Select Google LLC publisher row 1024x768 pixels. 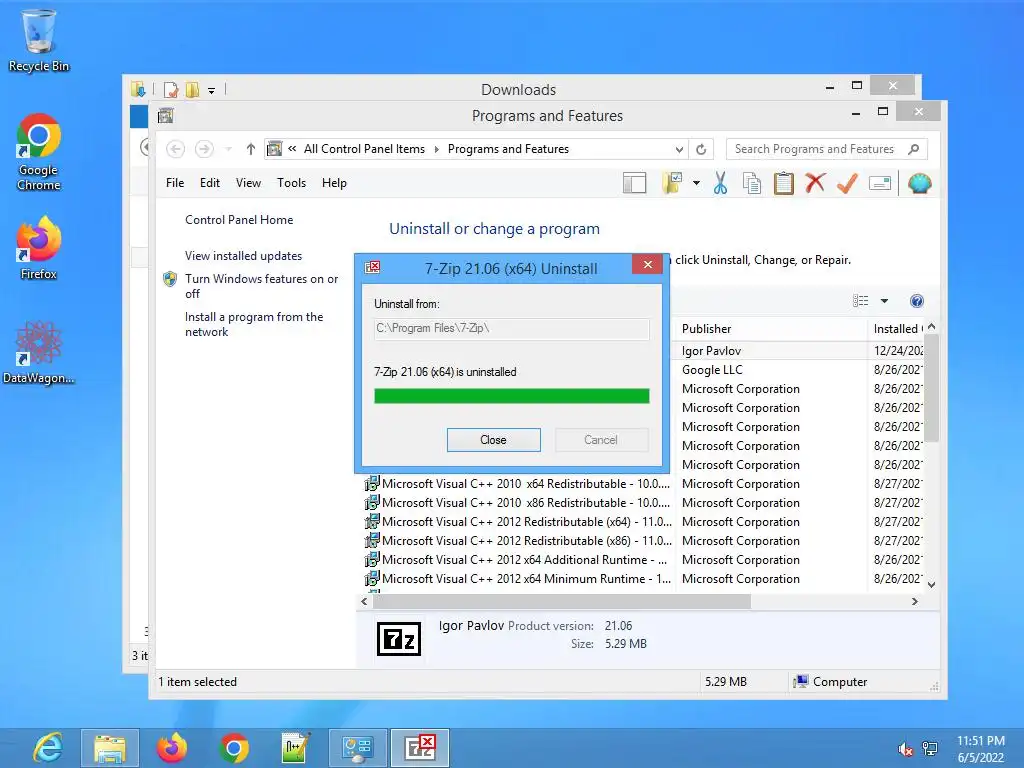[x=712, y=370]
